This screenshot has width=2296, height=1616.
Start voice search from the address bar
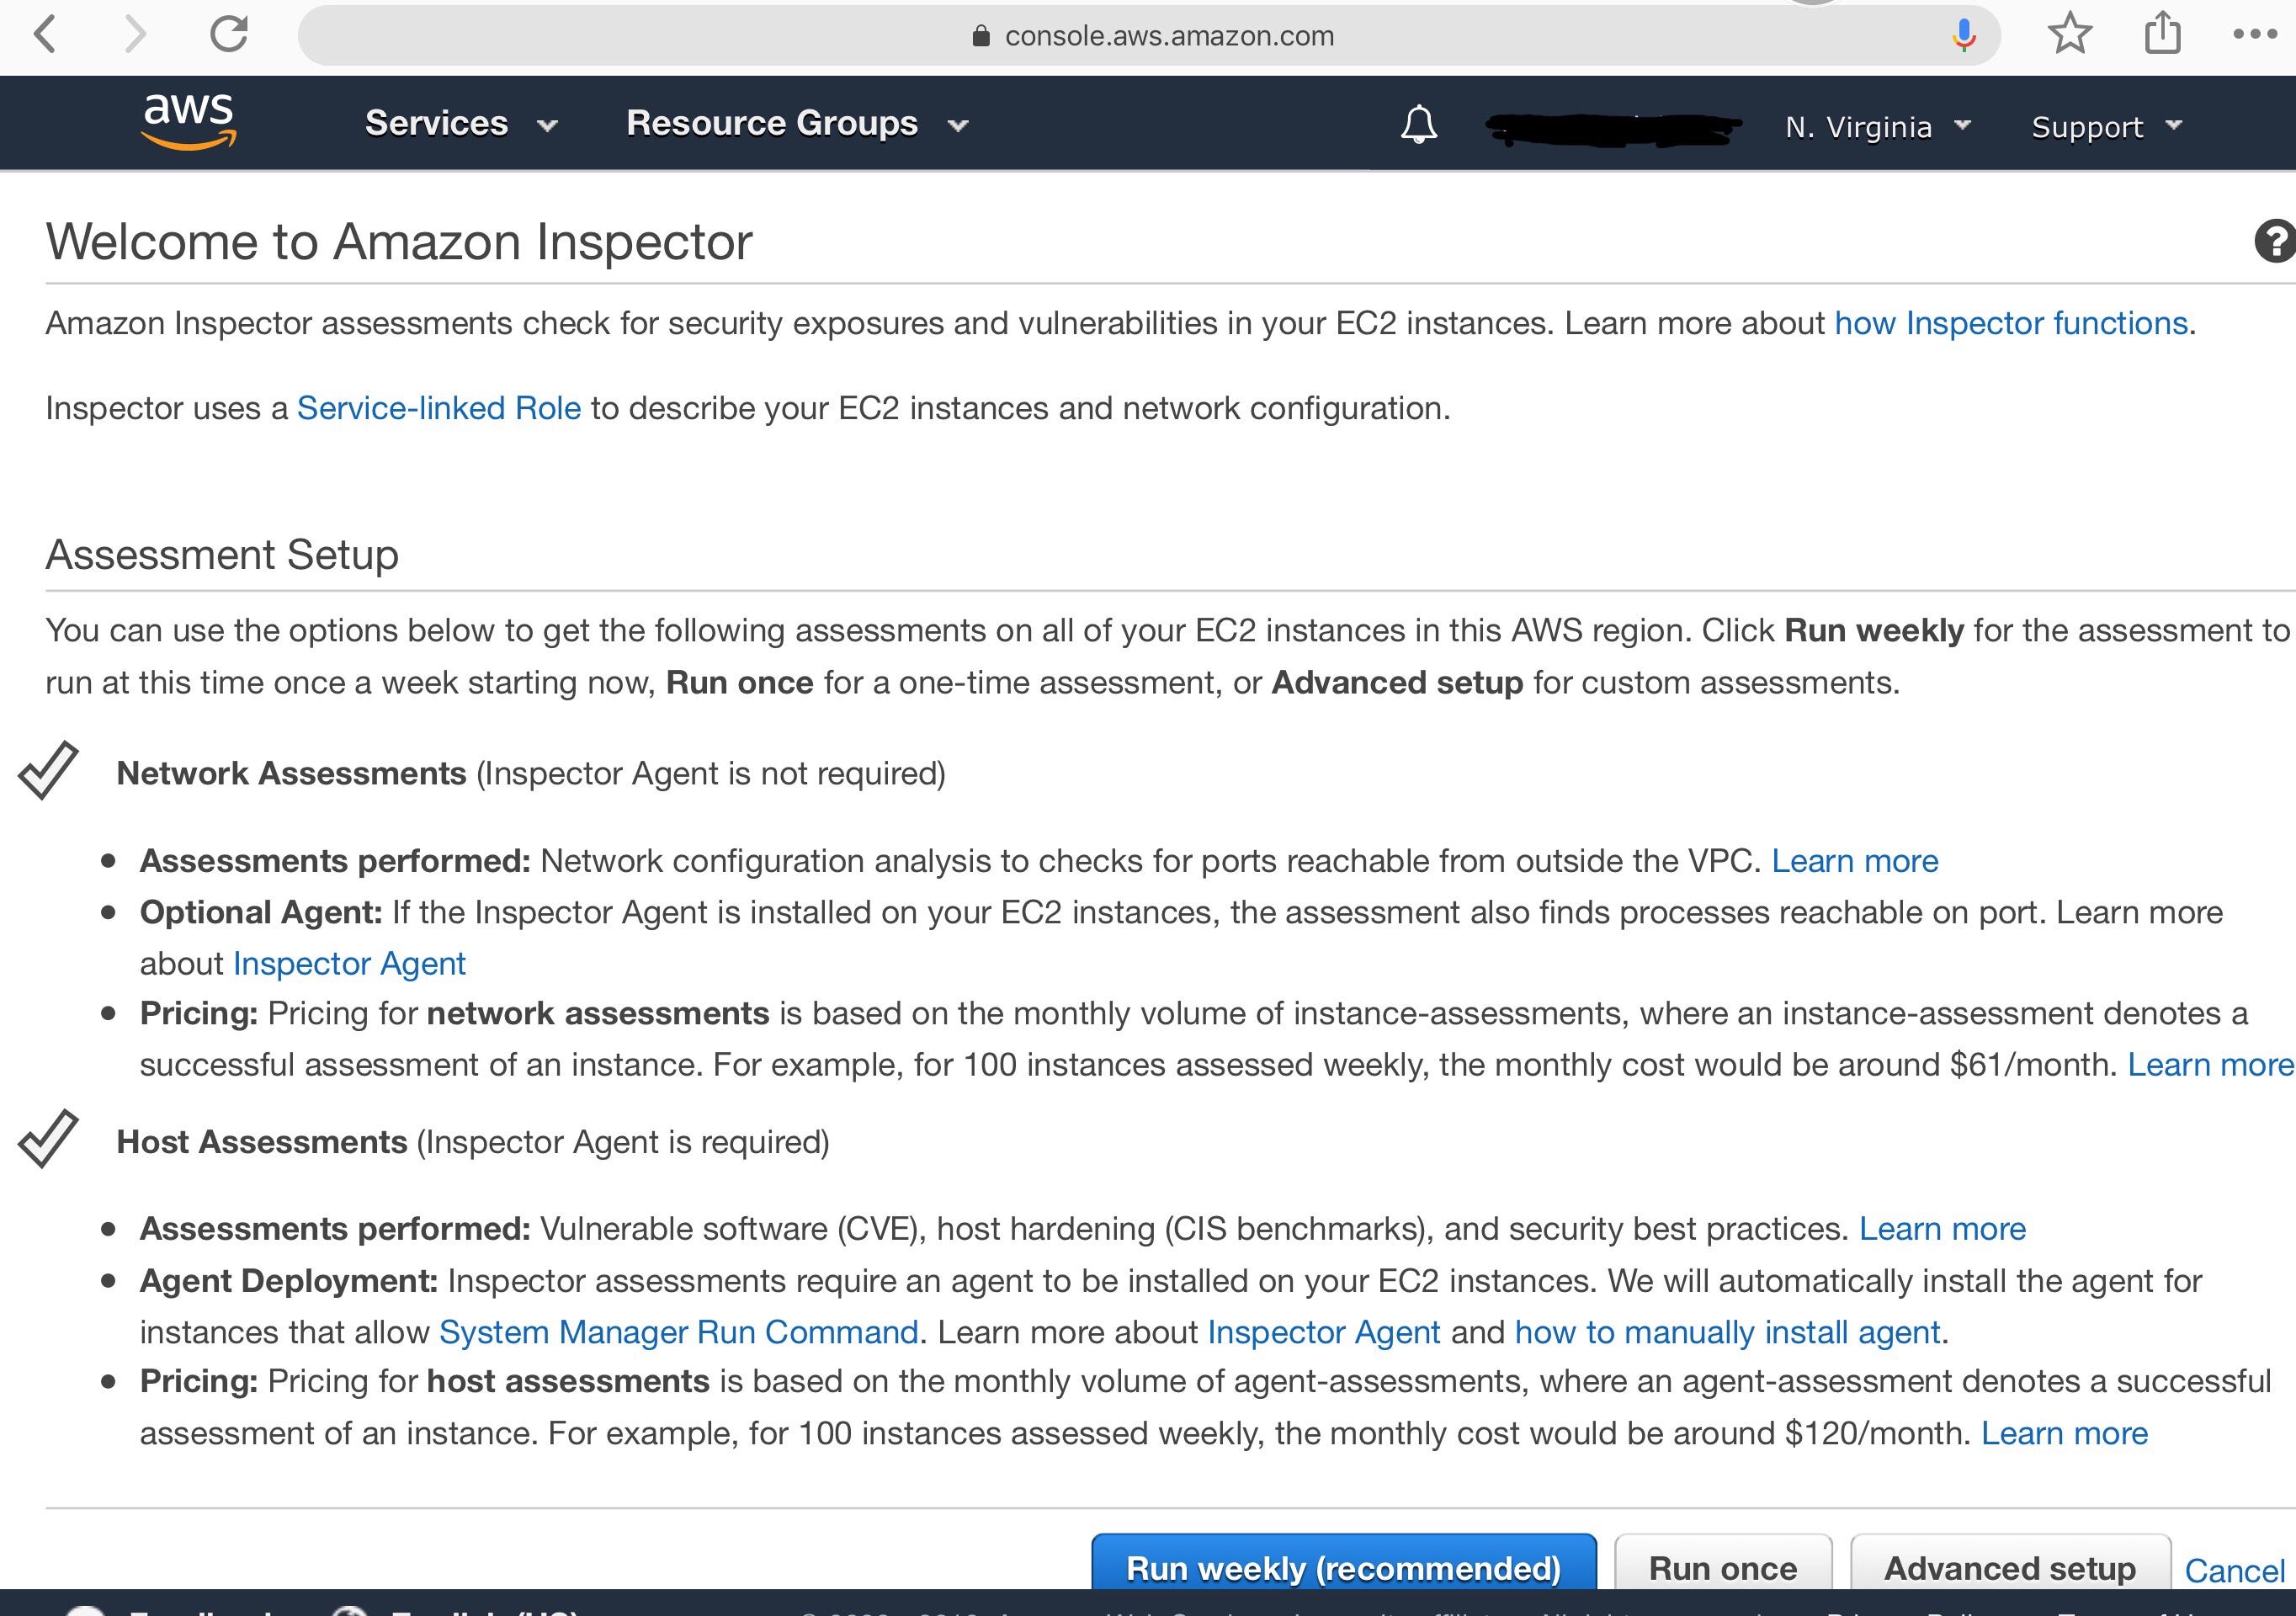point(1963,34)
